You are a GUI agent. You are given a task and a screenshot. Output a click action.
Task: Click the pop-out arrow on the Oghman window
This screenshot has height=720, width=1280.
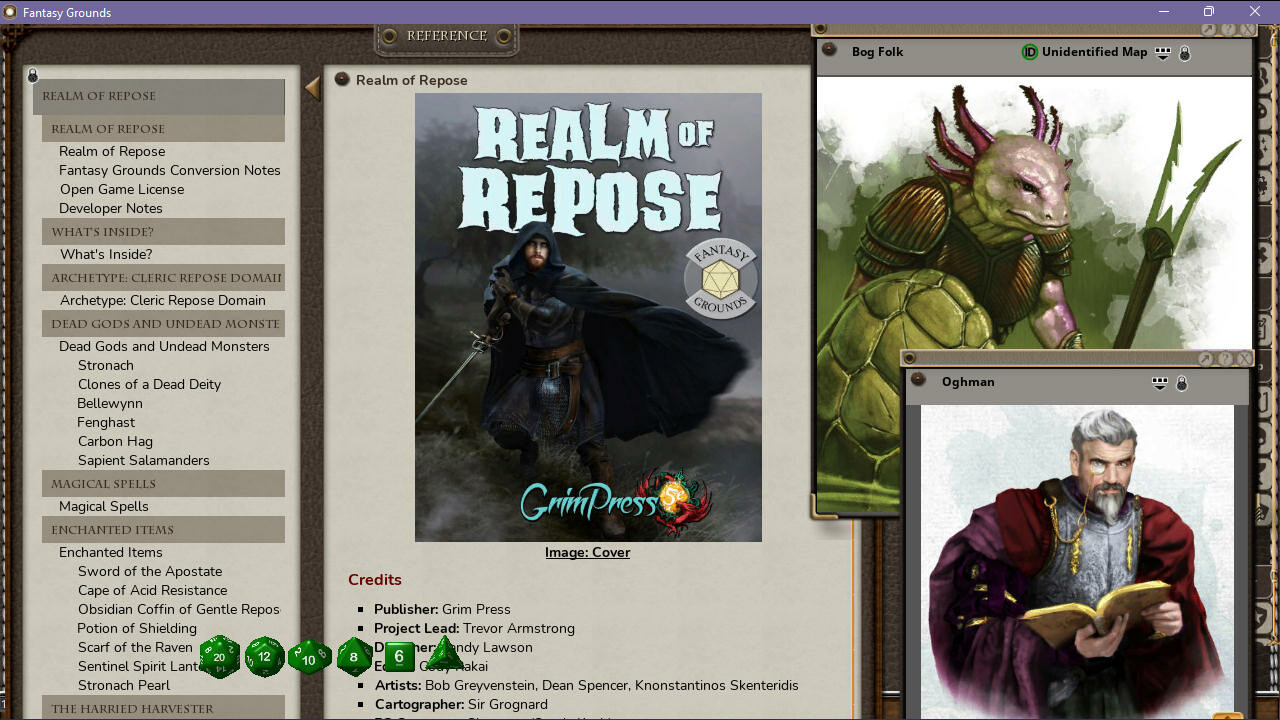point(1207,357)
